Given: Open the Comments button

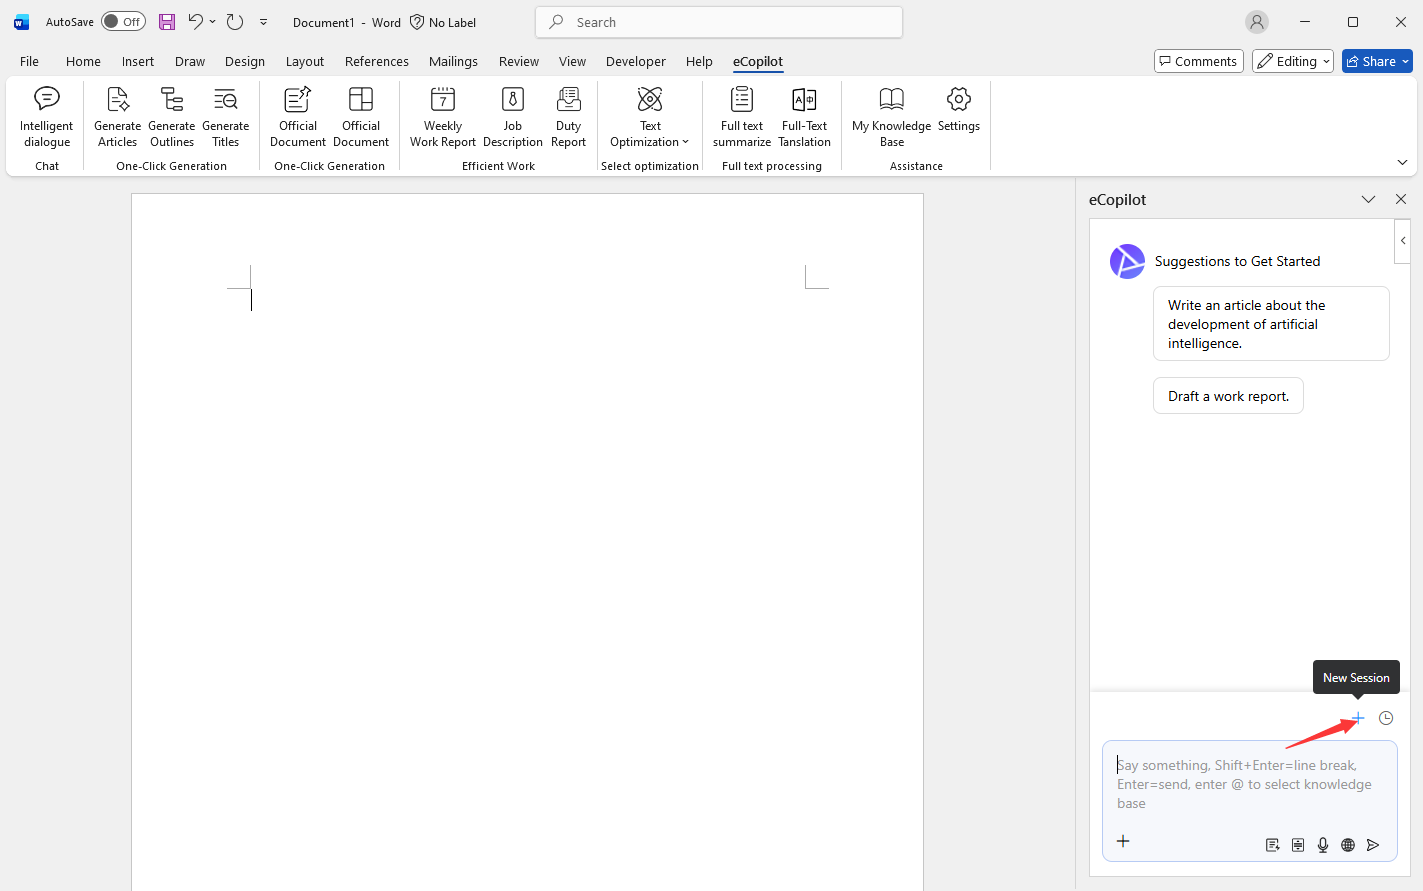Looking at the screenshot, I should tap(1198, 61).
